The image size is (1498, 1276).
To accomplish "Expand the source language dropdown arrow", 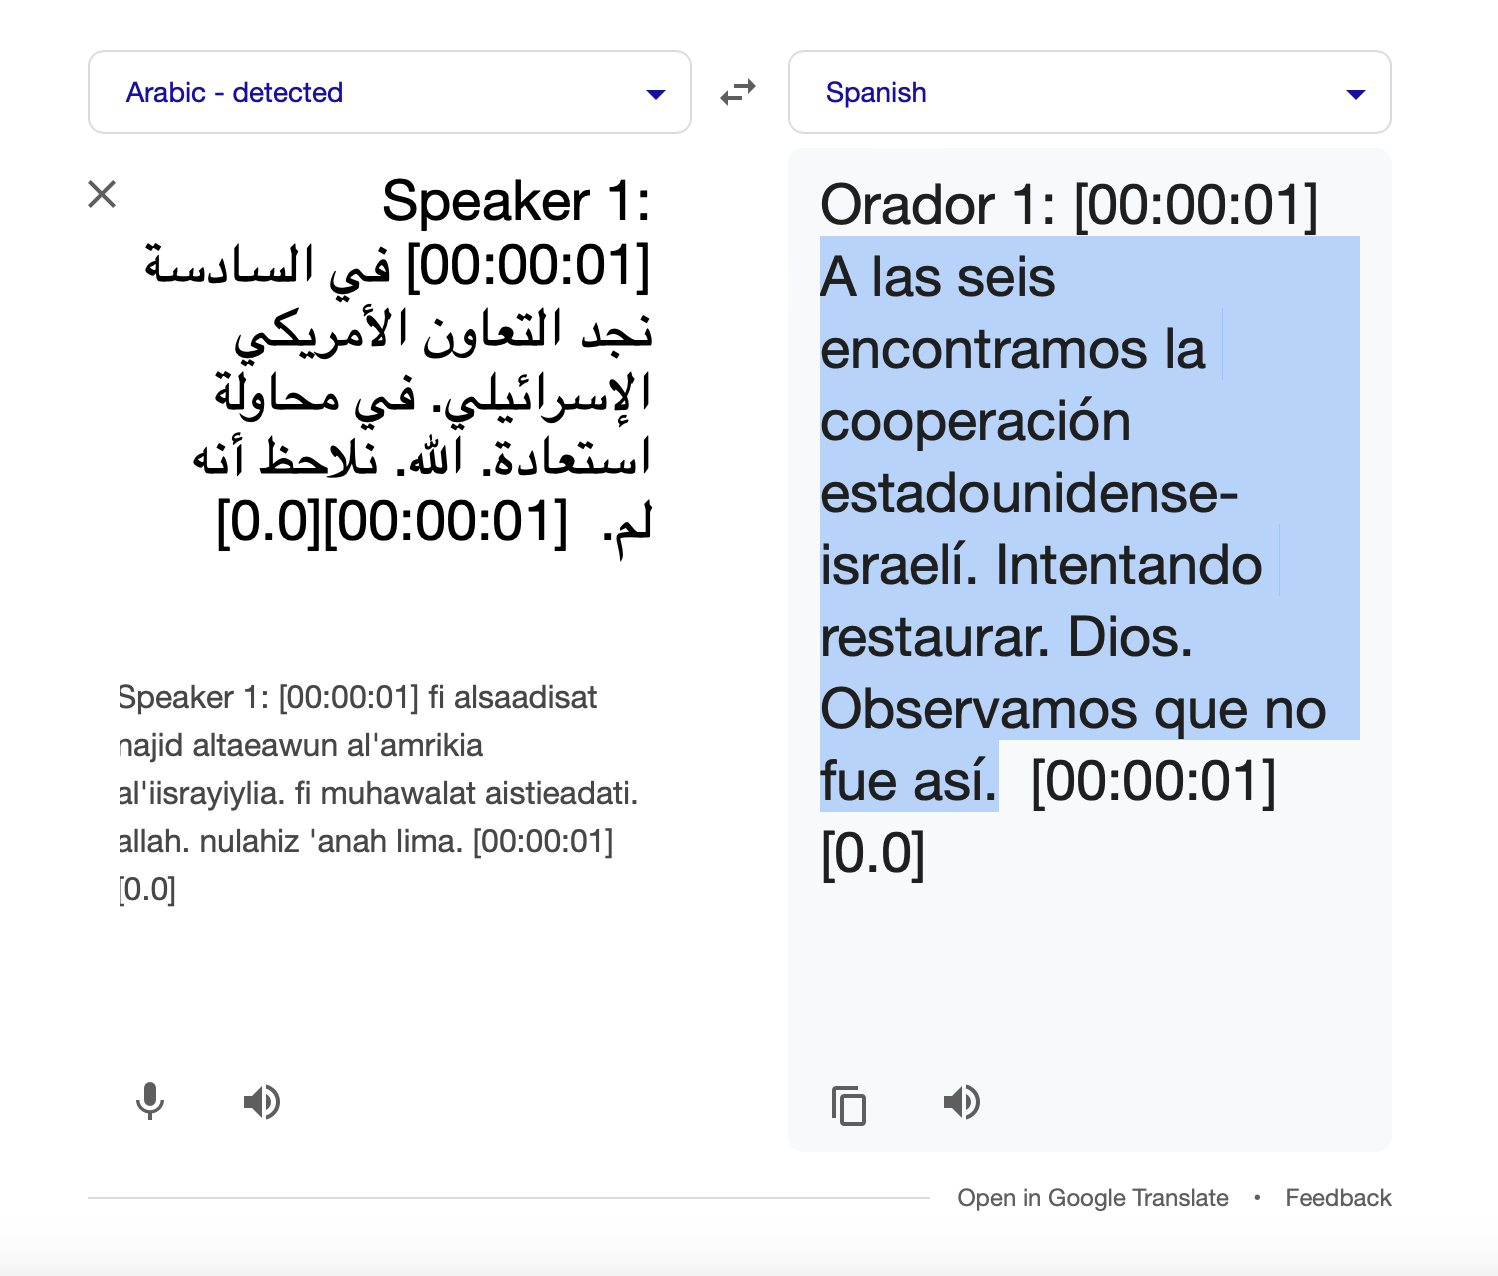I will click(x=656, y=94).
